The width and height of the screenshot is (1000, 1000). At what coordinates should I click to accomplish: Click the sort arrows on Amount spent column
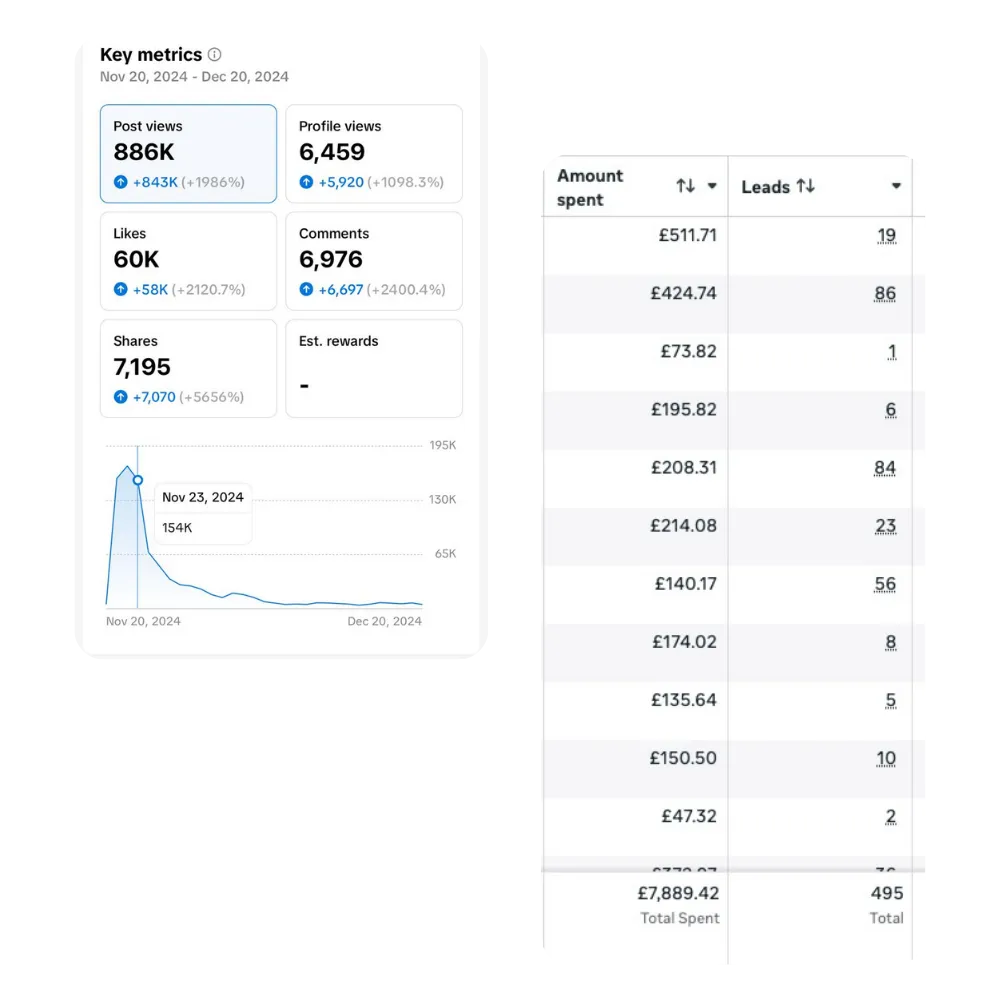685,186
